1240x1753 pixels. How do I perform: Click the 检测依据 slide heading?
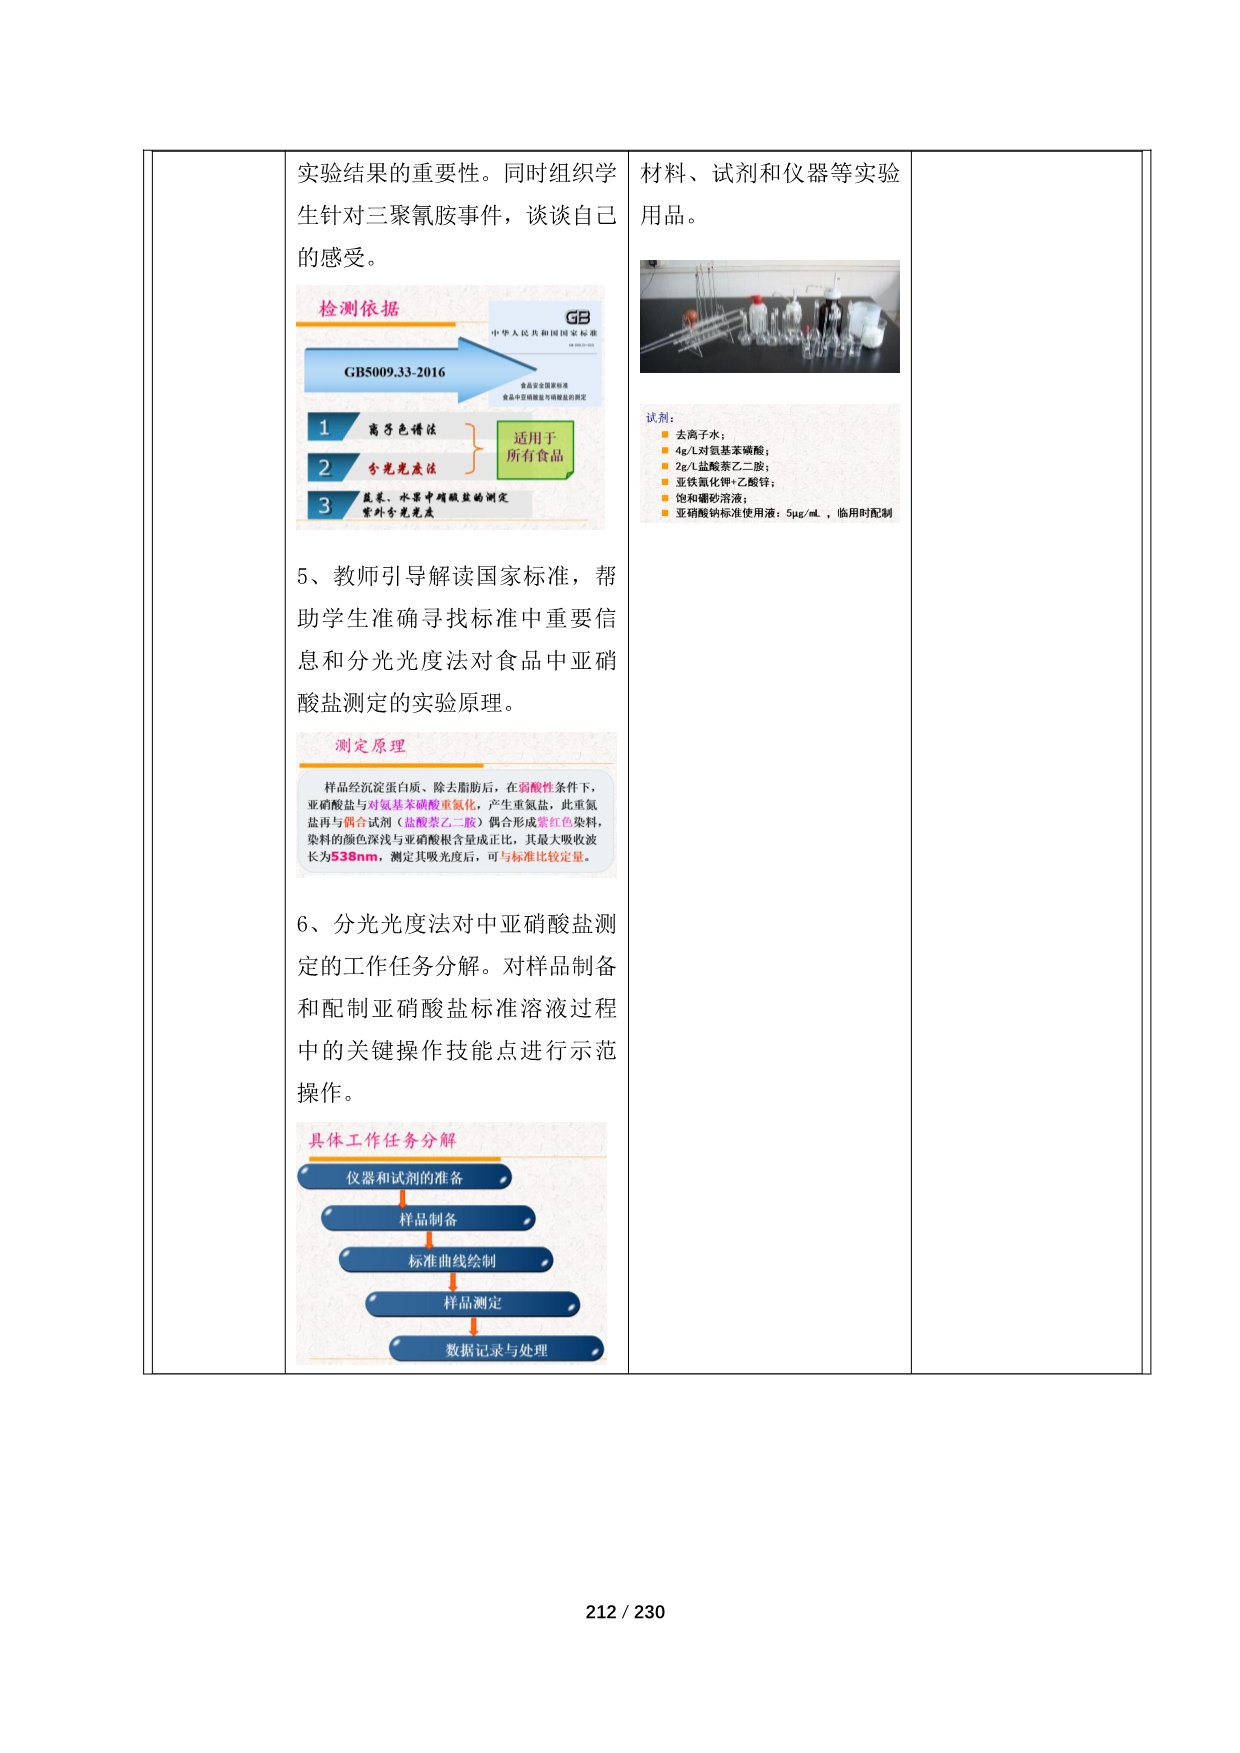coord(359,309)
